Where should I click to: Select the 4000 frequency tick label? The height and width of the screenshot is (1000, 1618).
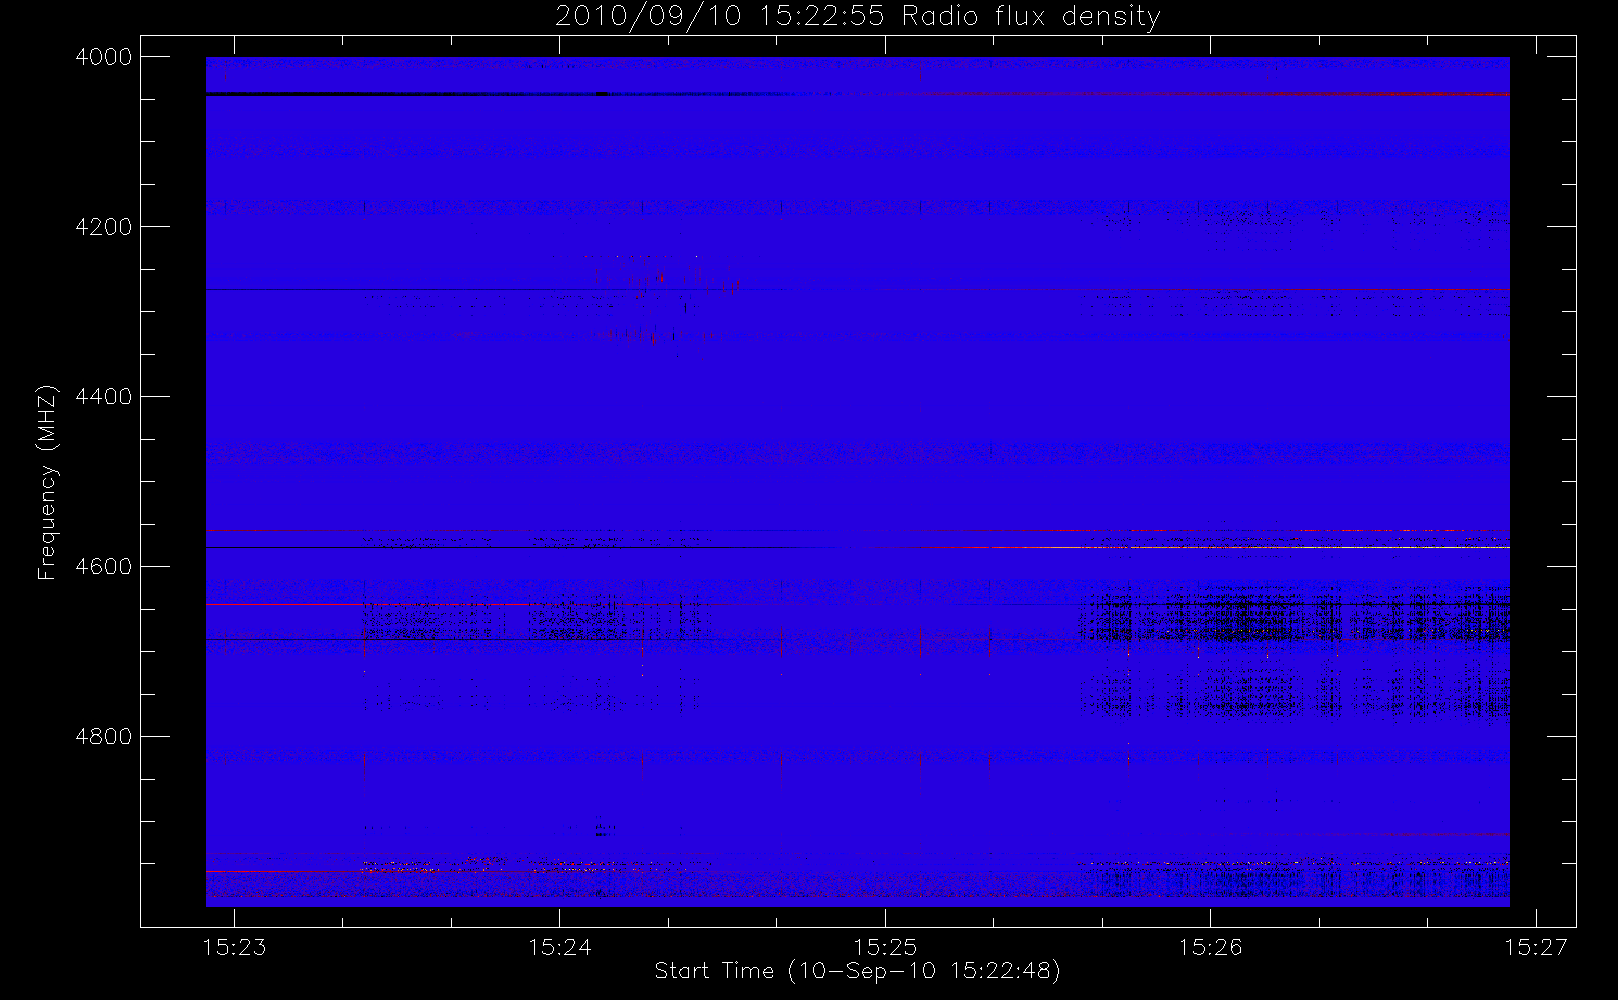pyautogui.click(x=104, y=57)
